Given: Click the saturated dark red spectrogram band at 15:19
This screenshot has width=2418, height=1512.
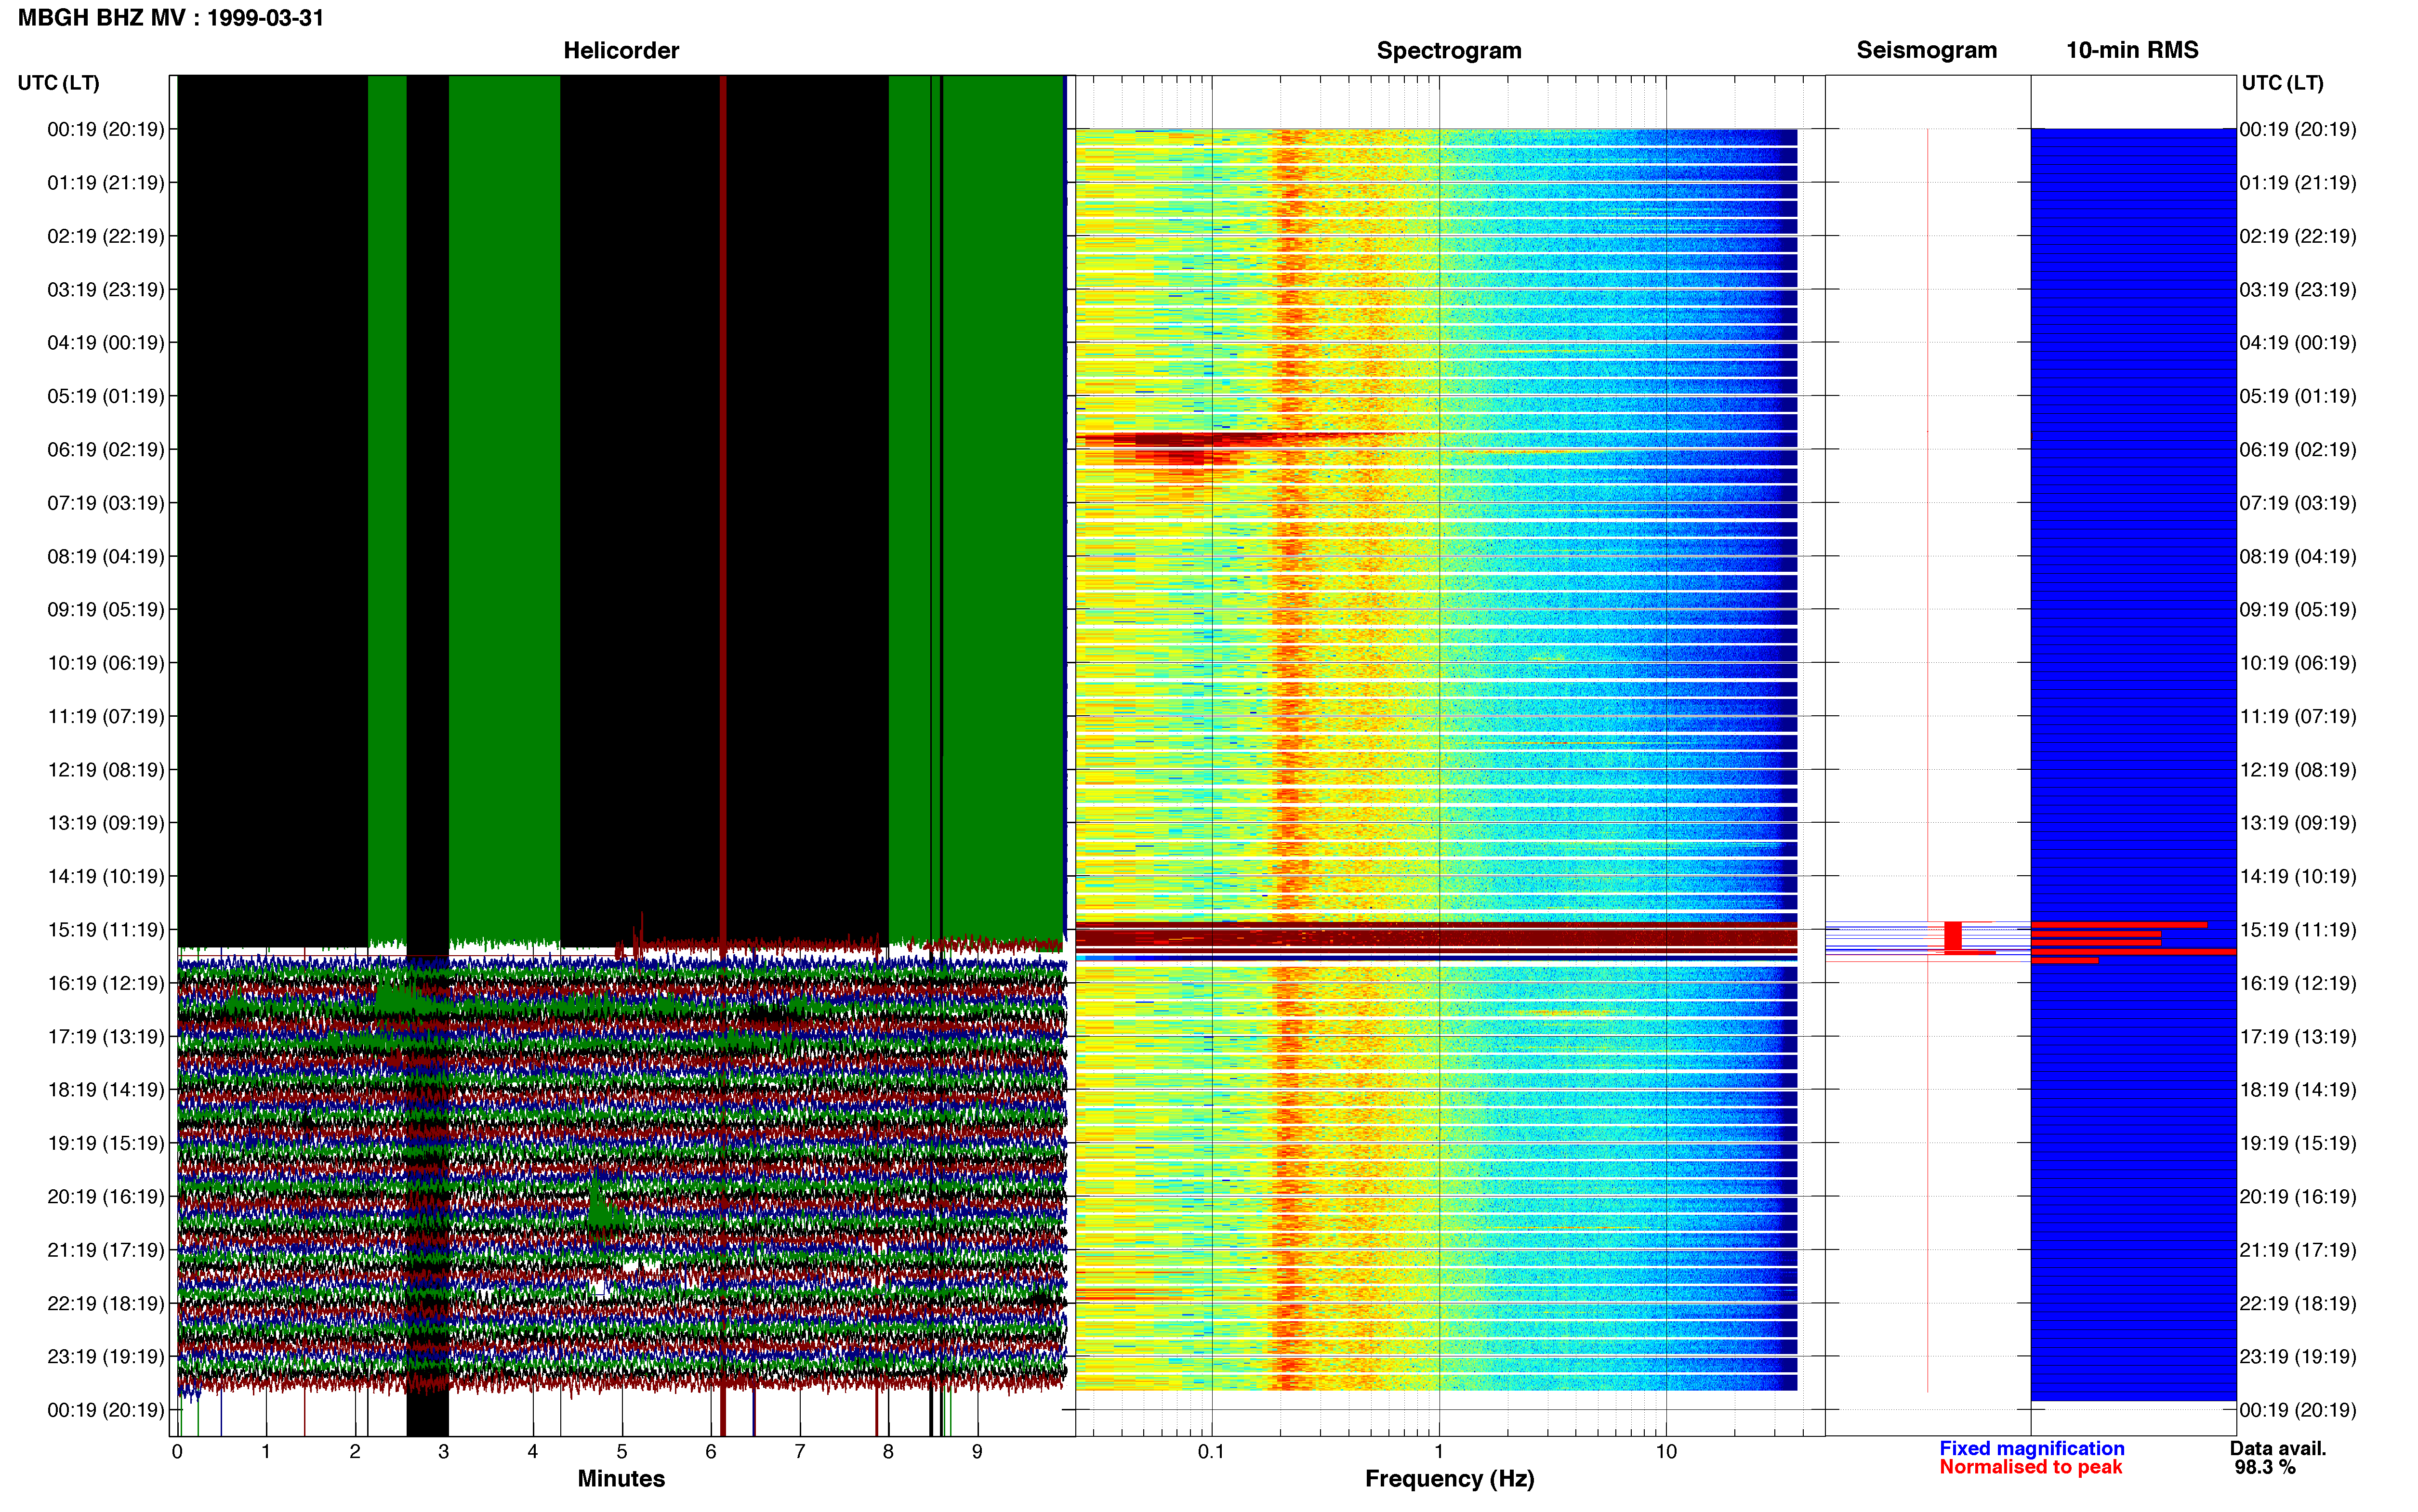Looking at the screenshot, I should click(1436, 937).
